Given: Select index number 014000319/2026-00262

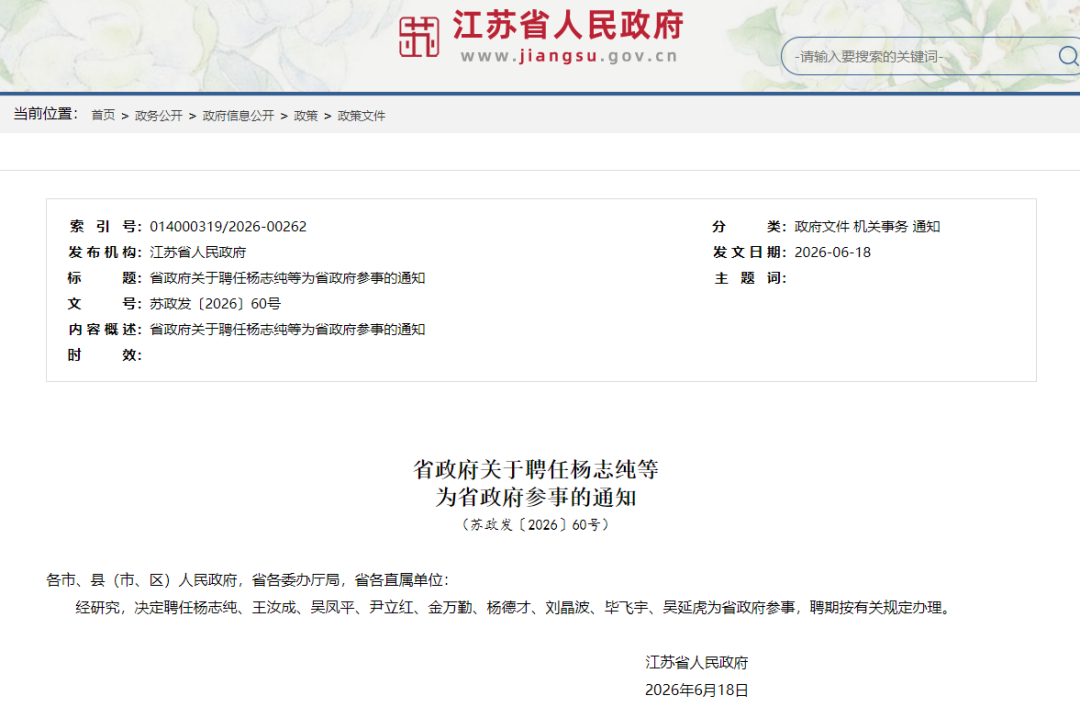Looking at the screenshot, I should (x=228, y=227).
